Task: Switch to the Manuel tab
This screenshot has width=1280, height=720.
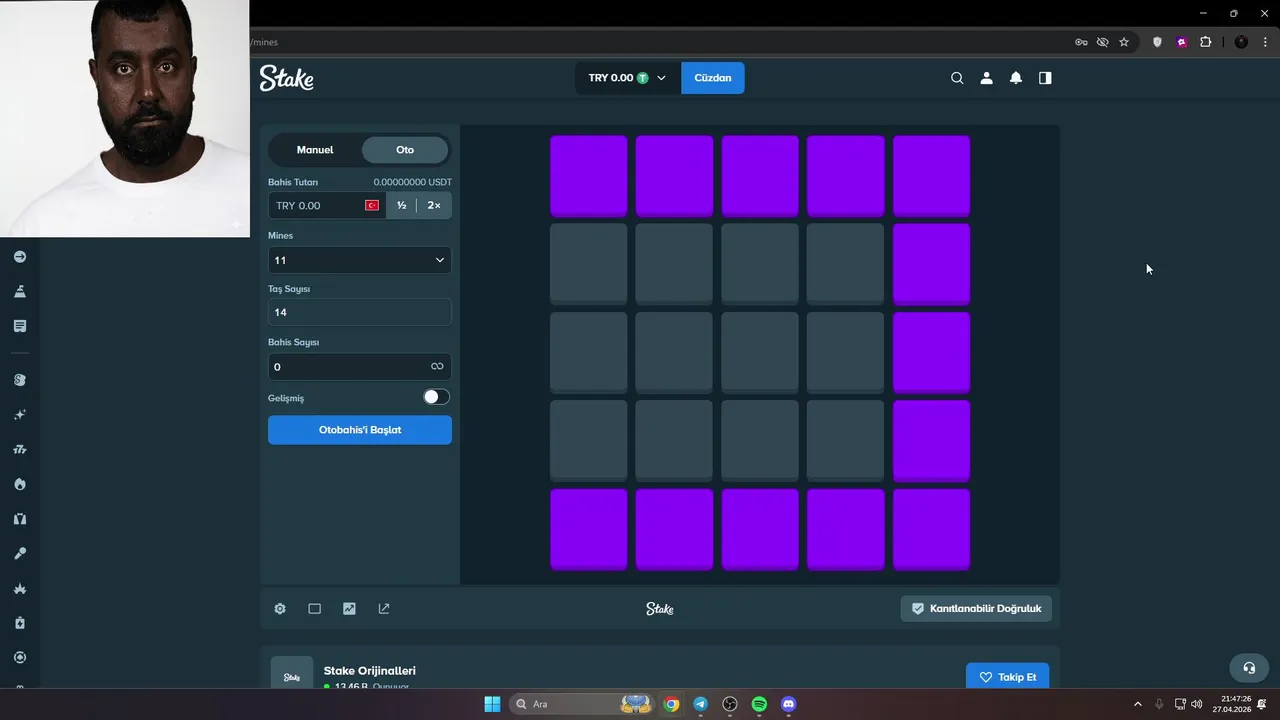Action: coord(315,150)
